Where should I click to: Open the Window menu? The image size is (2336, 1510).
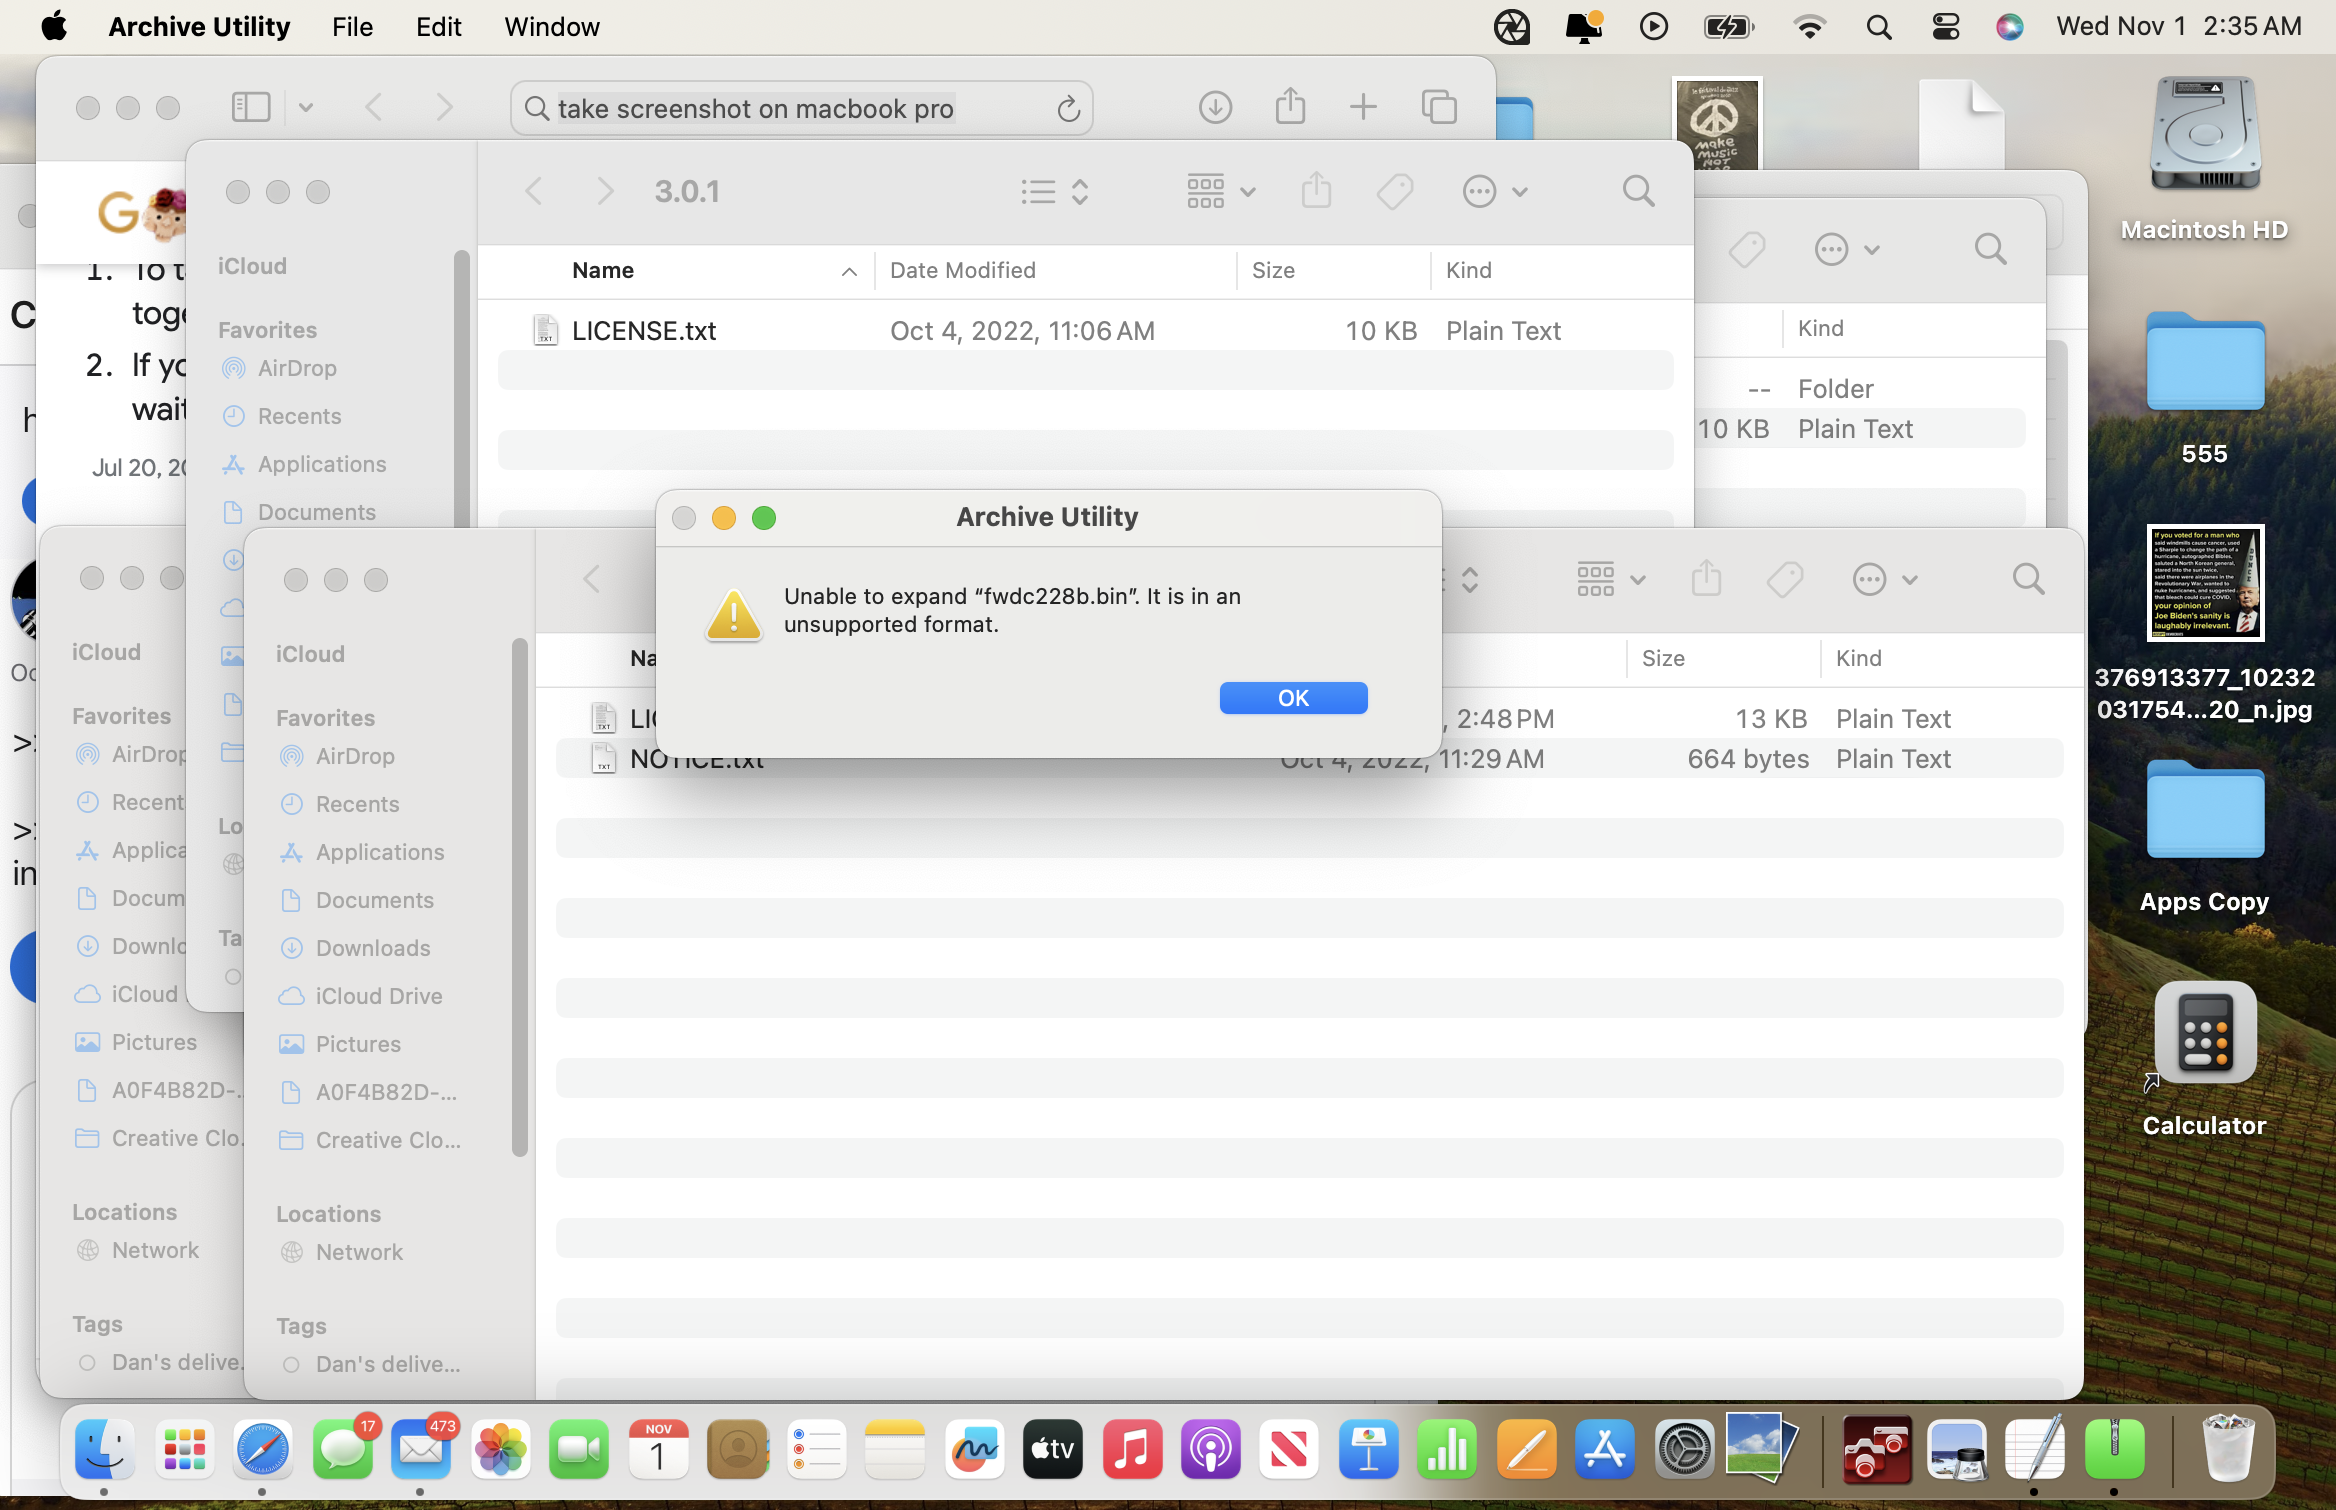[x=551, y=27]
